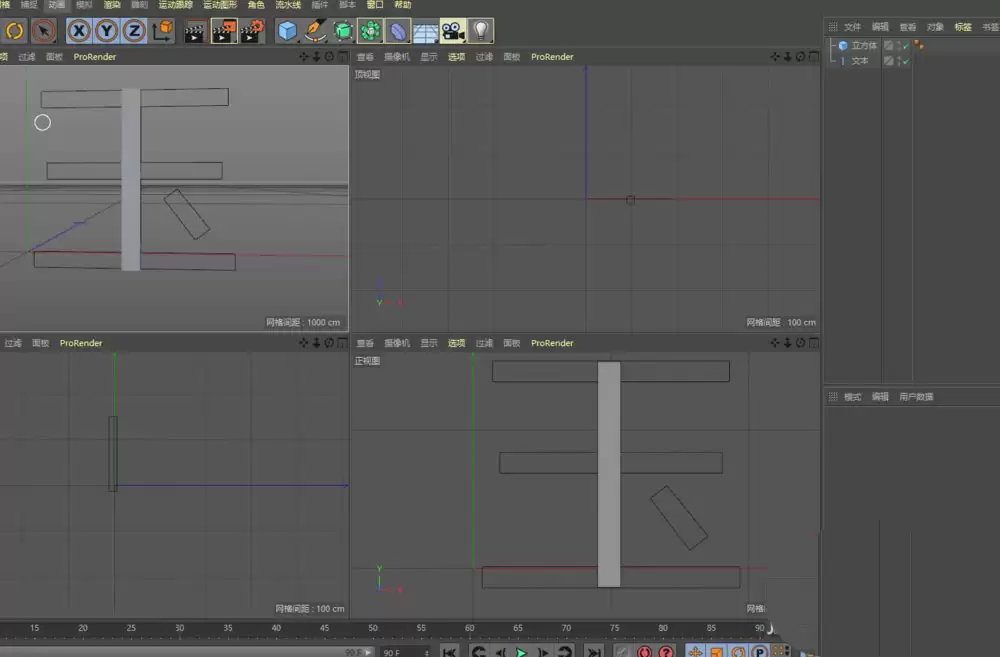Open the 显示 menu of the top viewport
The image size is (1000, 657).
coord(429,57)
